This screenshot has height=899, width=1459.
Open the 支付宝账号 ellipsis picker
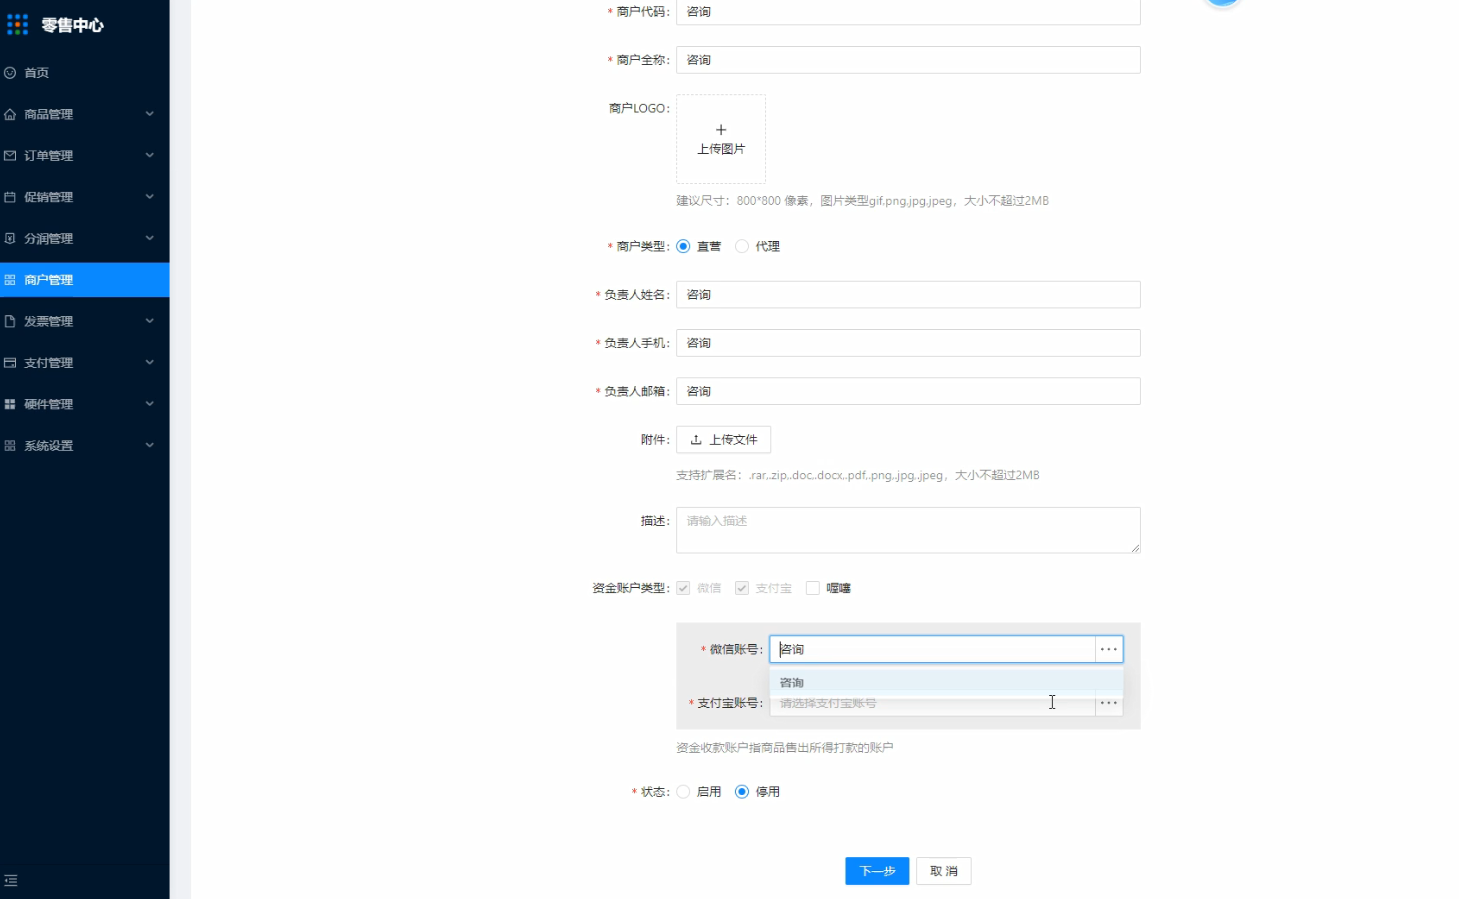(x=1109, y=703)
